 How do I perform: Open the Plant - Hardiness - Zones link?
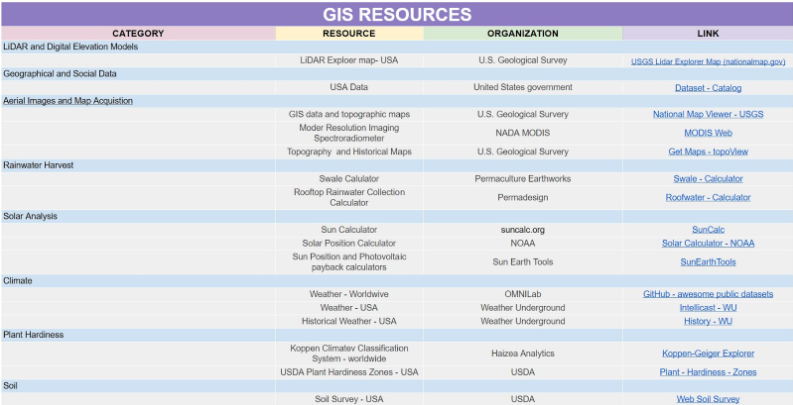tap(708, 372)
